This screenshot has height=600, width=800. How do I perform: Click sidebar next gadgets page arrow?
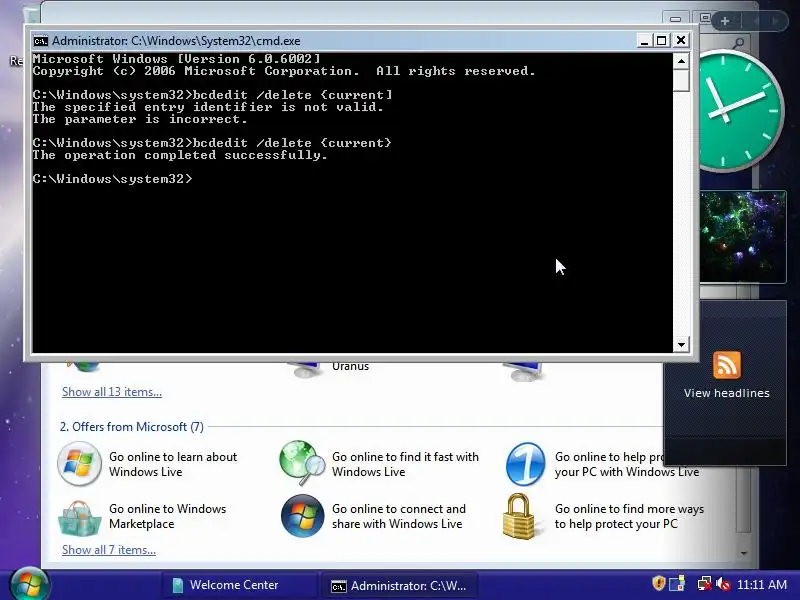point(776,21)
